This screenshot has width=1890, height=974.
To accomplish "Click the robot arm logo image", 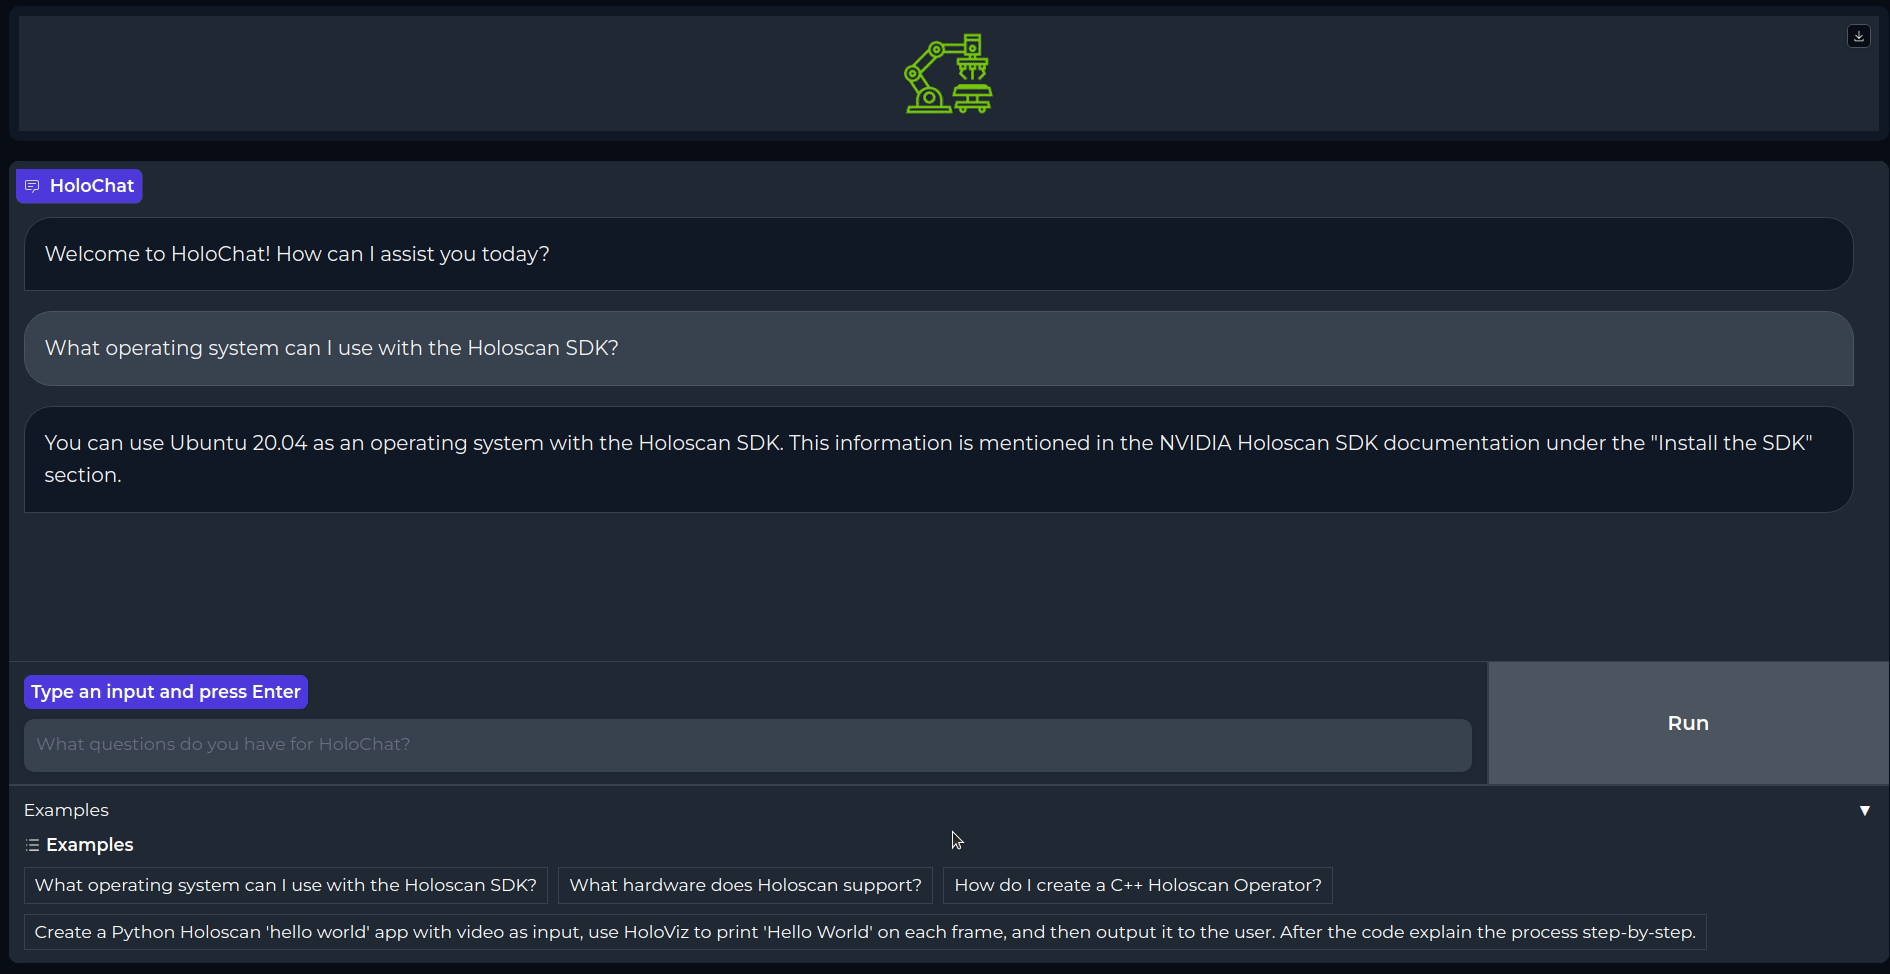I will tap(948, 74).
